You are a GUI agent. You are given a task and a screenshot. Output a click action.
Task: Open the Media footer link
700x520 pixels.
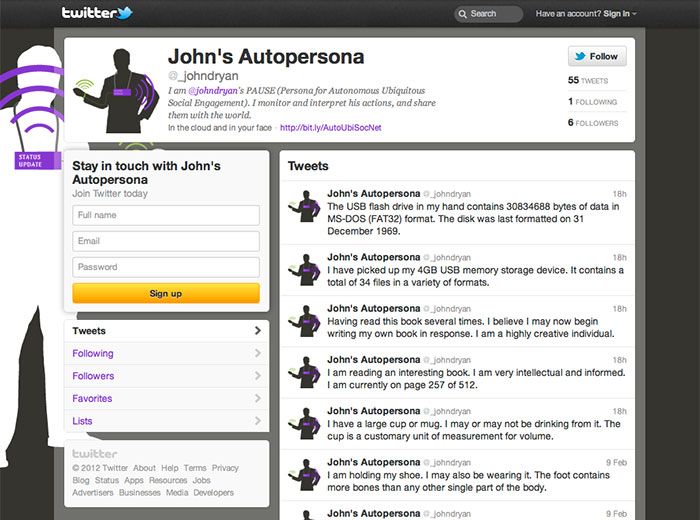pos(177,493)
